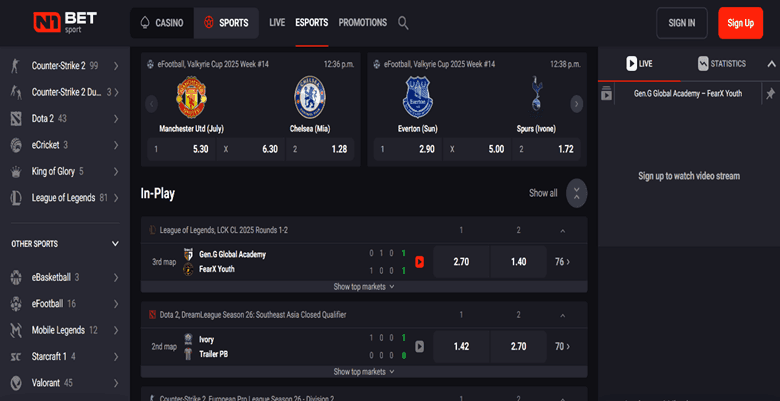
Task: Open the search magnifier icon
Action: point(403,22)
